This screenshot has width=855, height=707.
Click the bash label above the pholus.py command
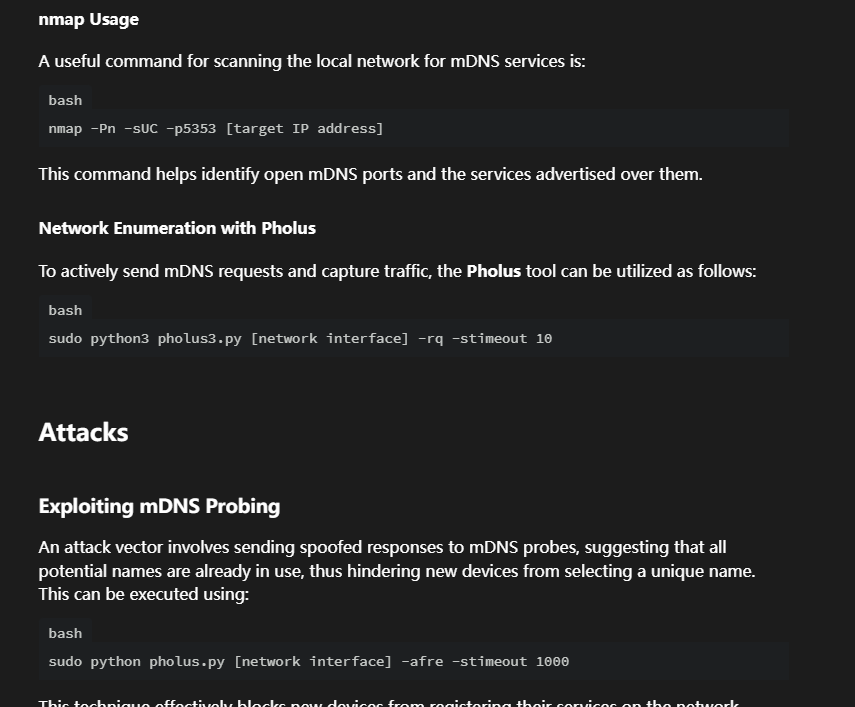[x=65, y=633]
